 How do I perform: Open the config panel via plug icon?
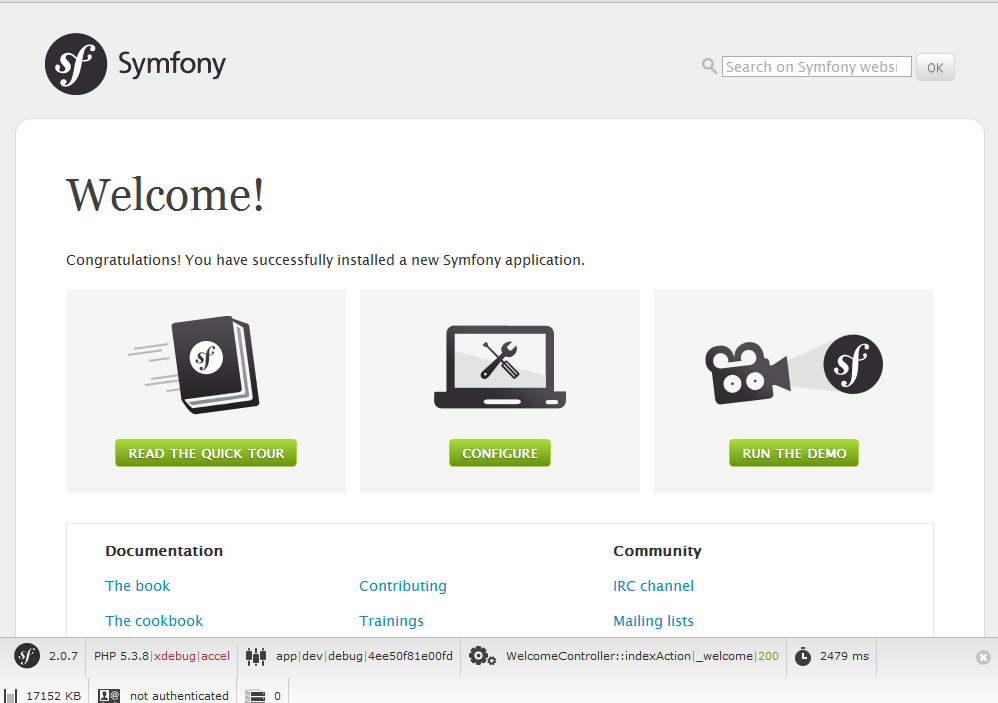point(256,656)
